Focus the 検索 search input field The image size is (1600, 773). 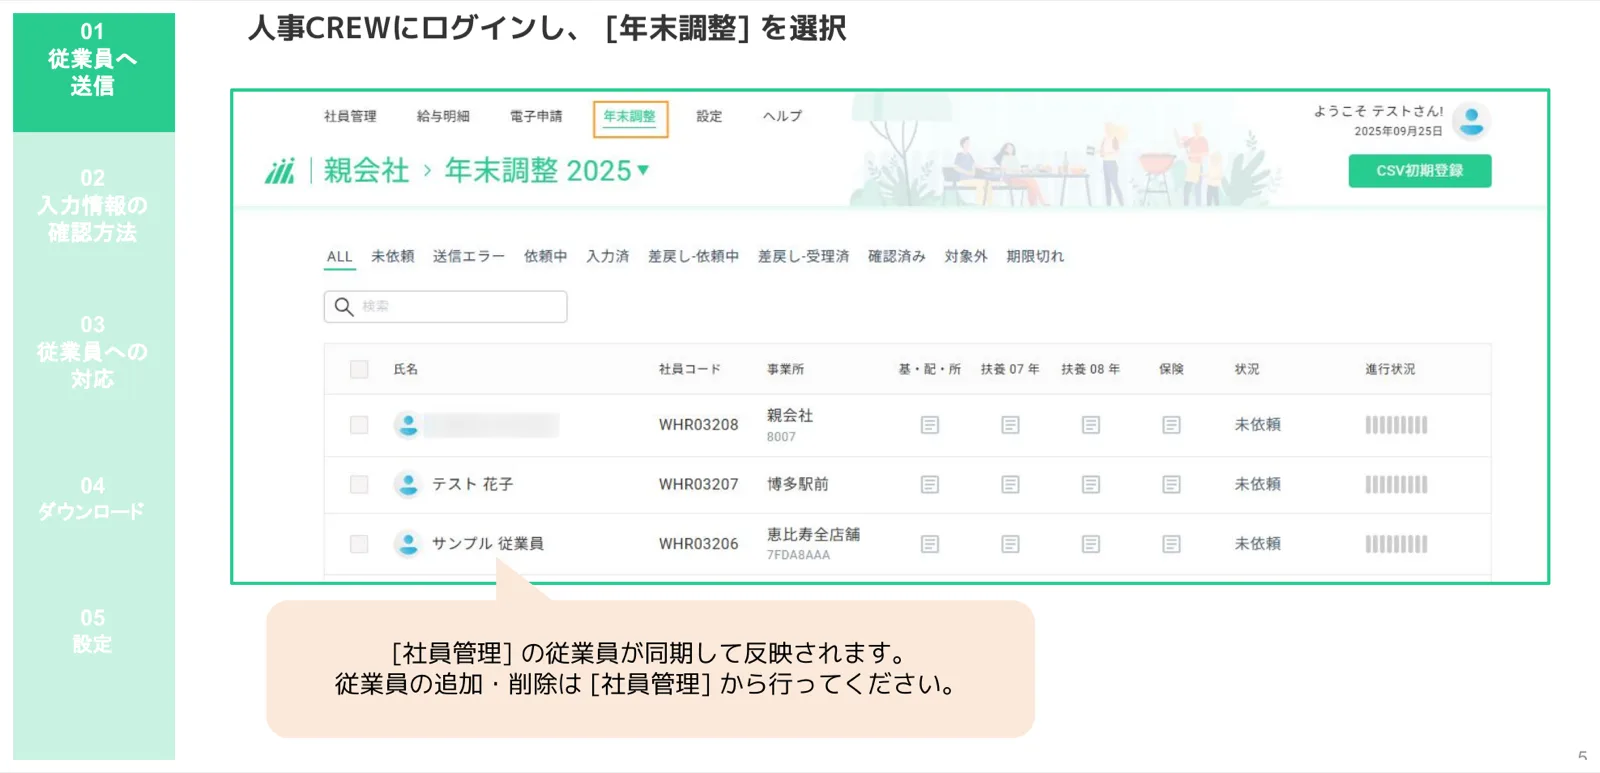tap(445, 306)
